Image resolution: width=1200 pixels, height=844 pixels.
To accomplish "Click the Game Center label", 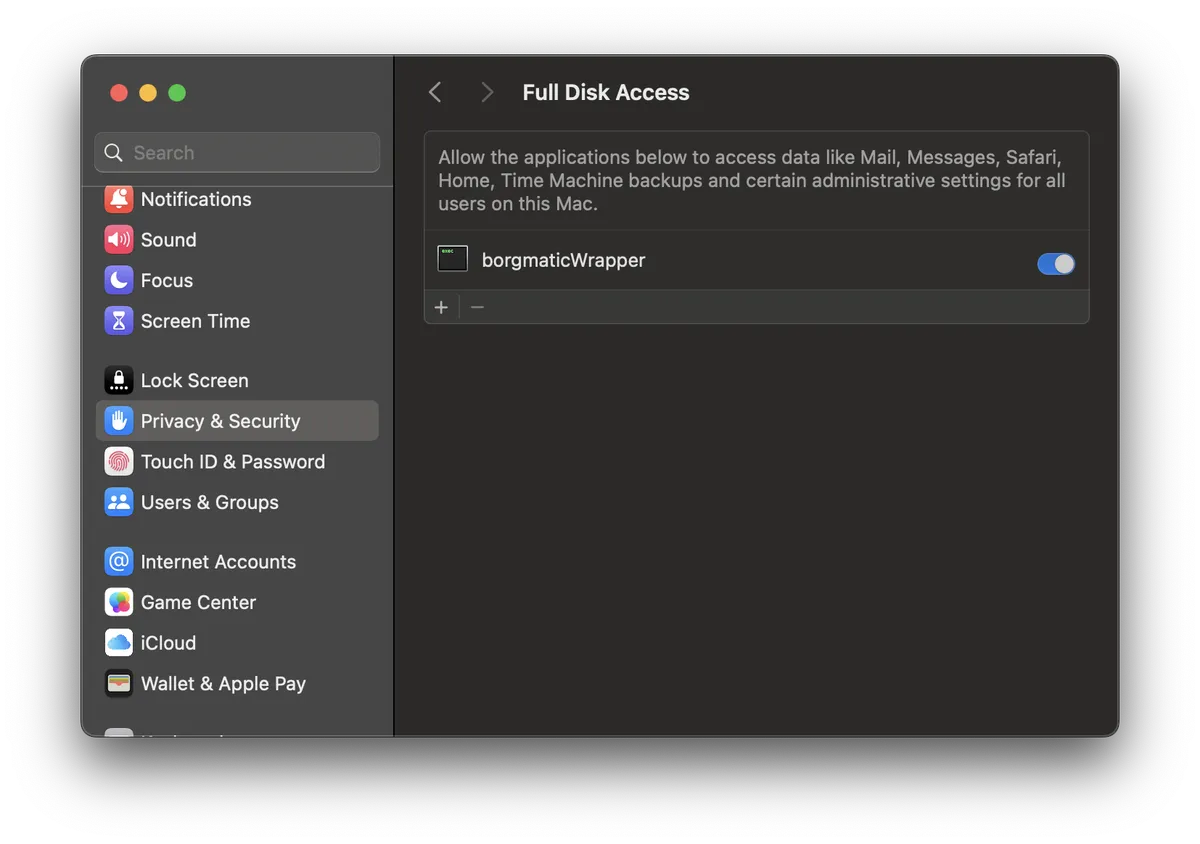I will (198, 602).
